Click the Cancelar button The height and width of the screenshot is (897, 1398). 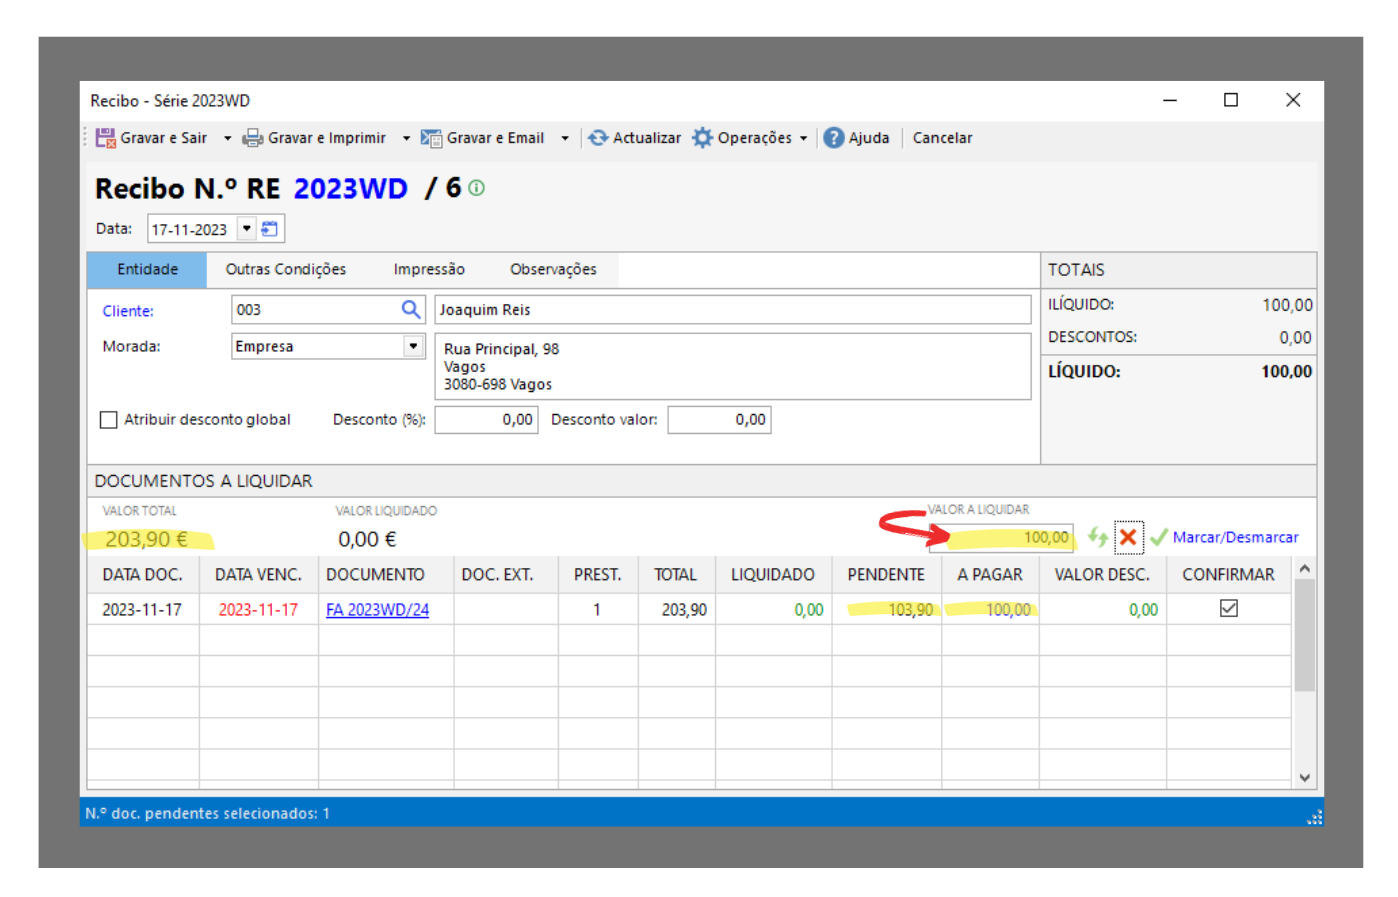pos(942,138)
